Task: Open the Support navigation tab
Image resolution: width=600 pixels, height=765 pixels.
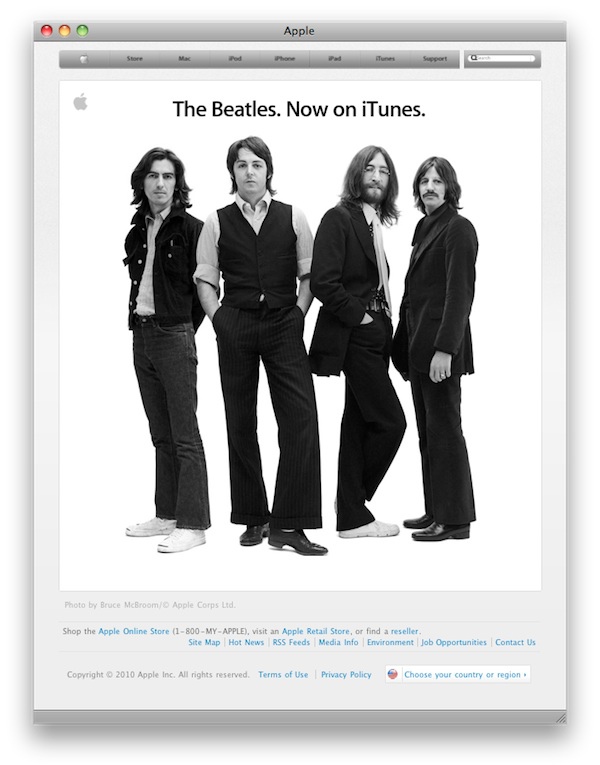Action: tap(435, 59)
